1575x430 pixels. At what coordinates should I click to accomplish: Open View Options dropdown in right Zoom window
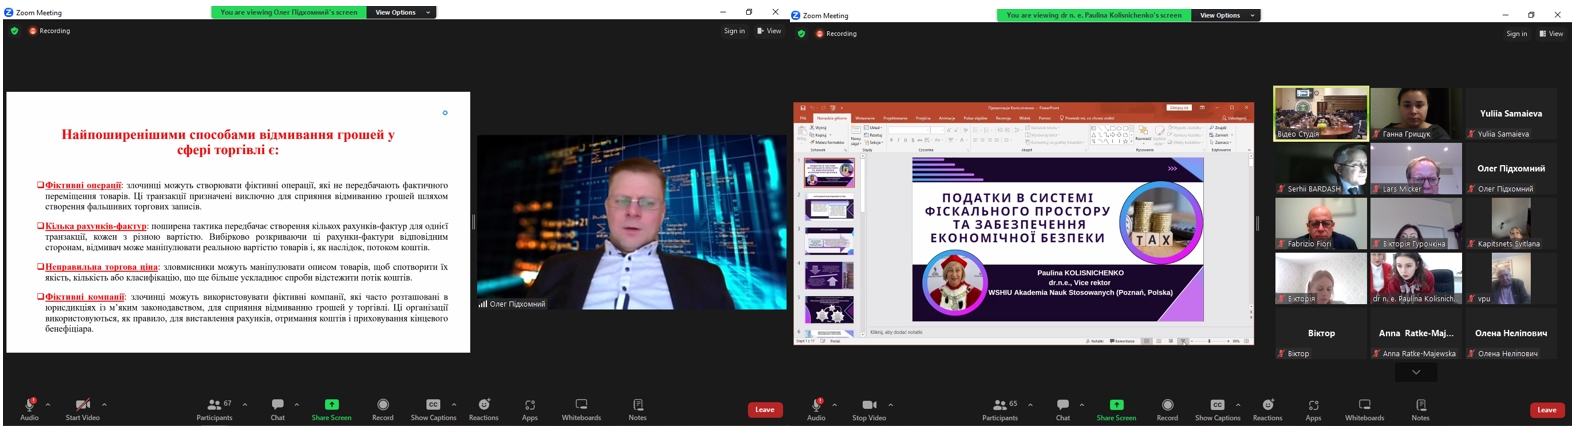point(1227,15)
